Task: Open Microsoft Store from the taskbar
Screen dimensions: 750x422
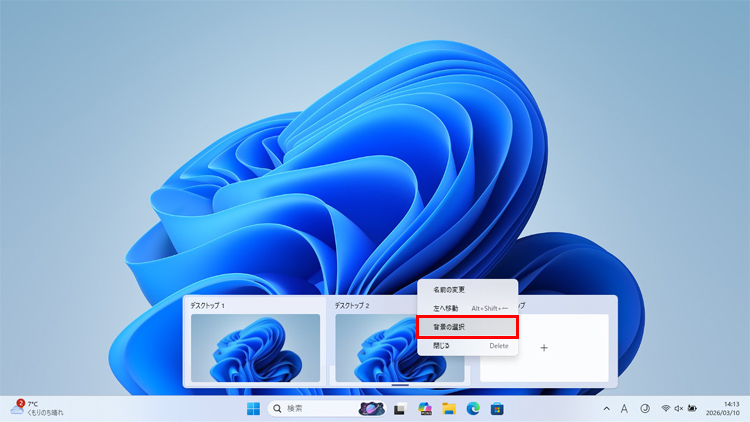Action: [496, 408]
